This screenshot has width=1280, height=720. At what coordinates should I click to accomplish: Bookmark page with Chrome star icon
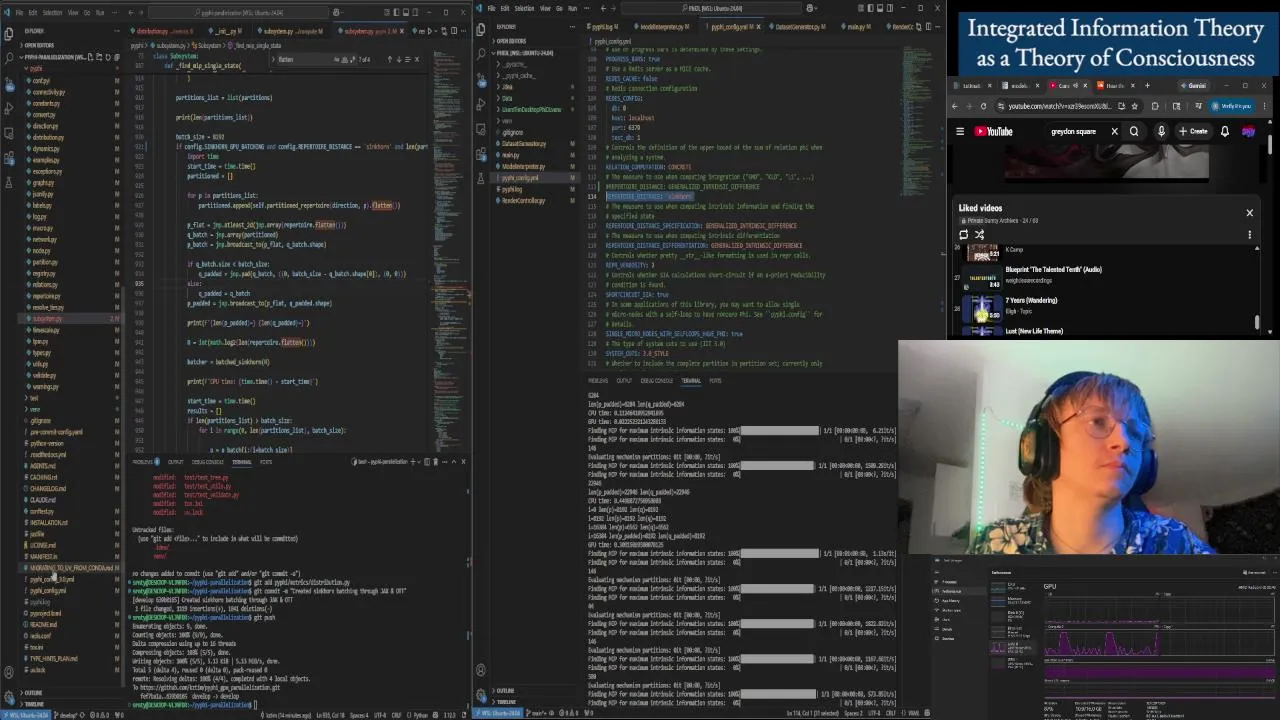[1135, 106]
